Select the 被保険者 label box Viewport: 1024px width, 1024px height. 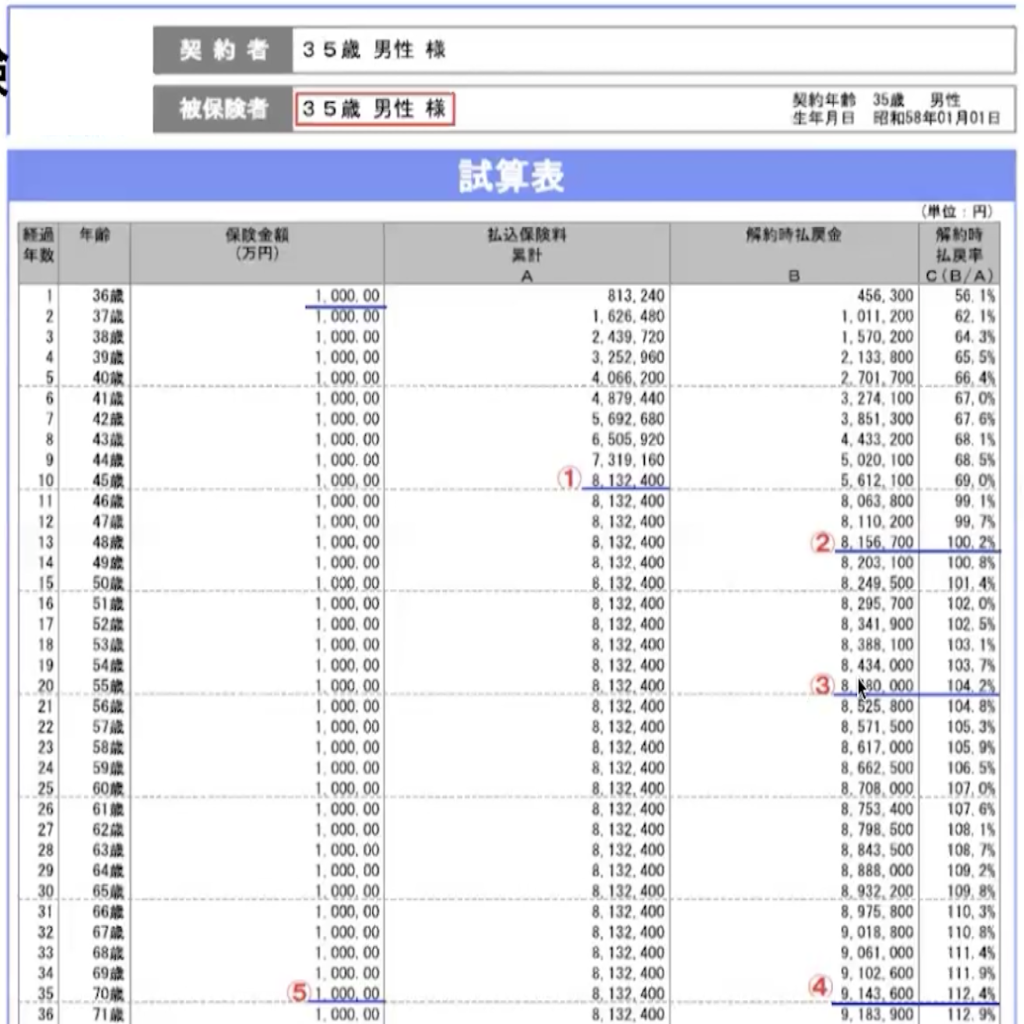(x=223, y=109)
